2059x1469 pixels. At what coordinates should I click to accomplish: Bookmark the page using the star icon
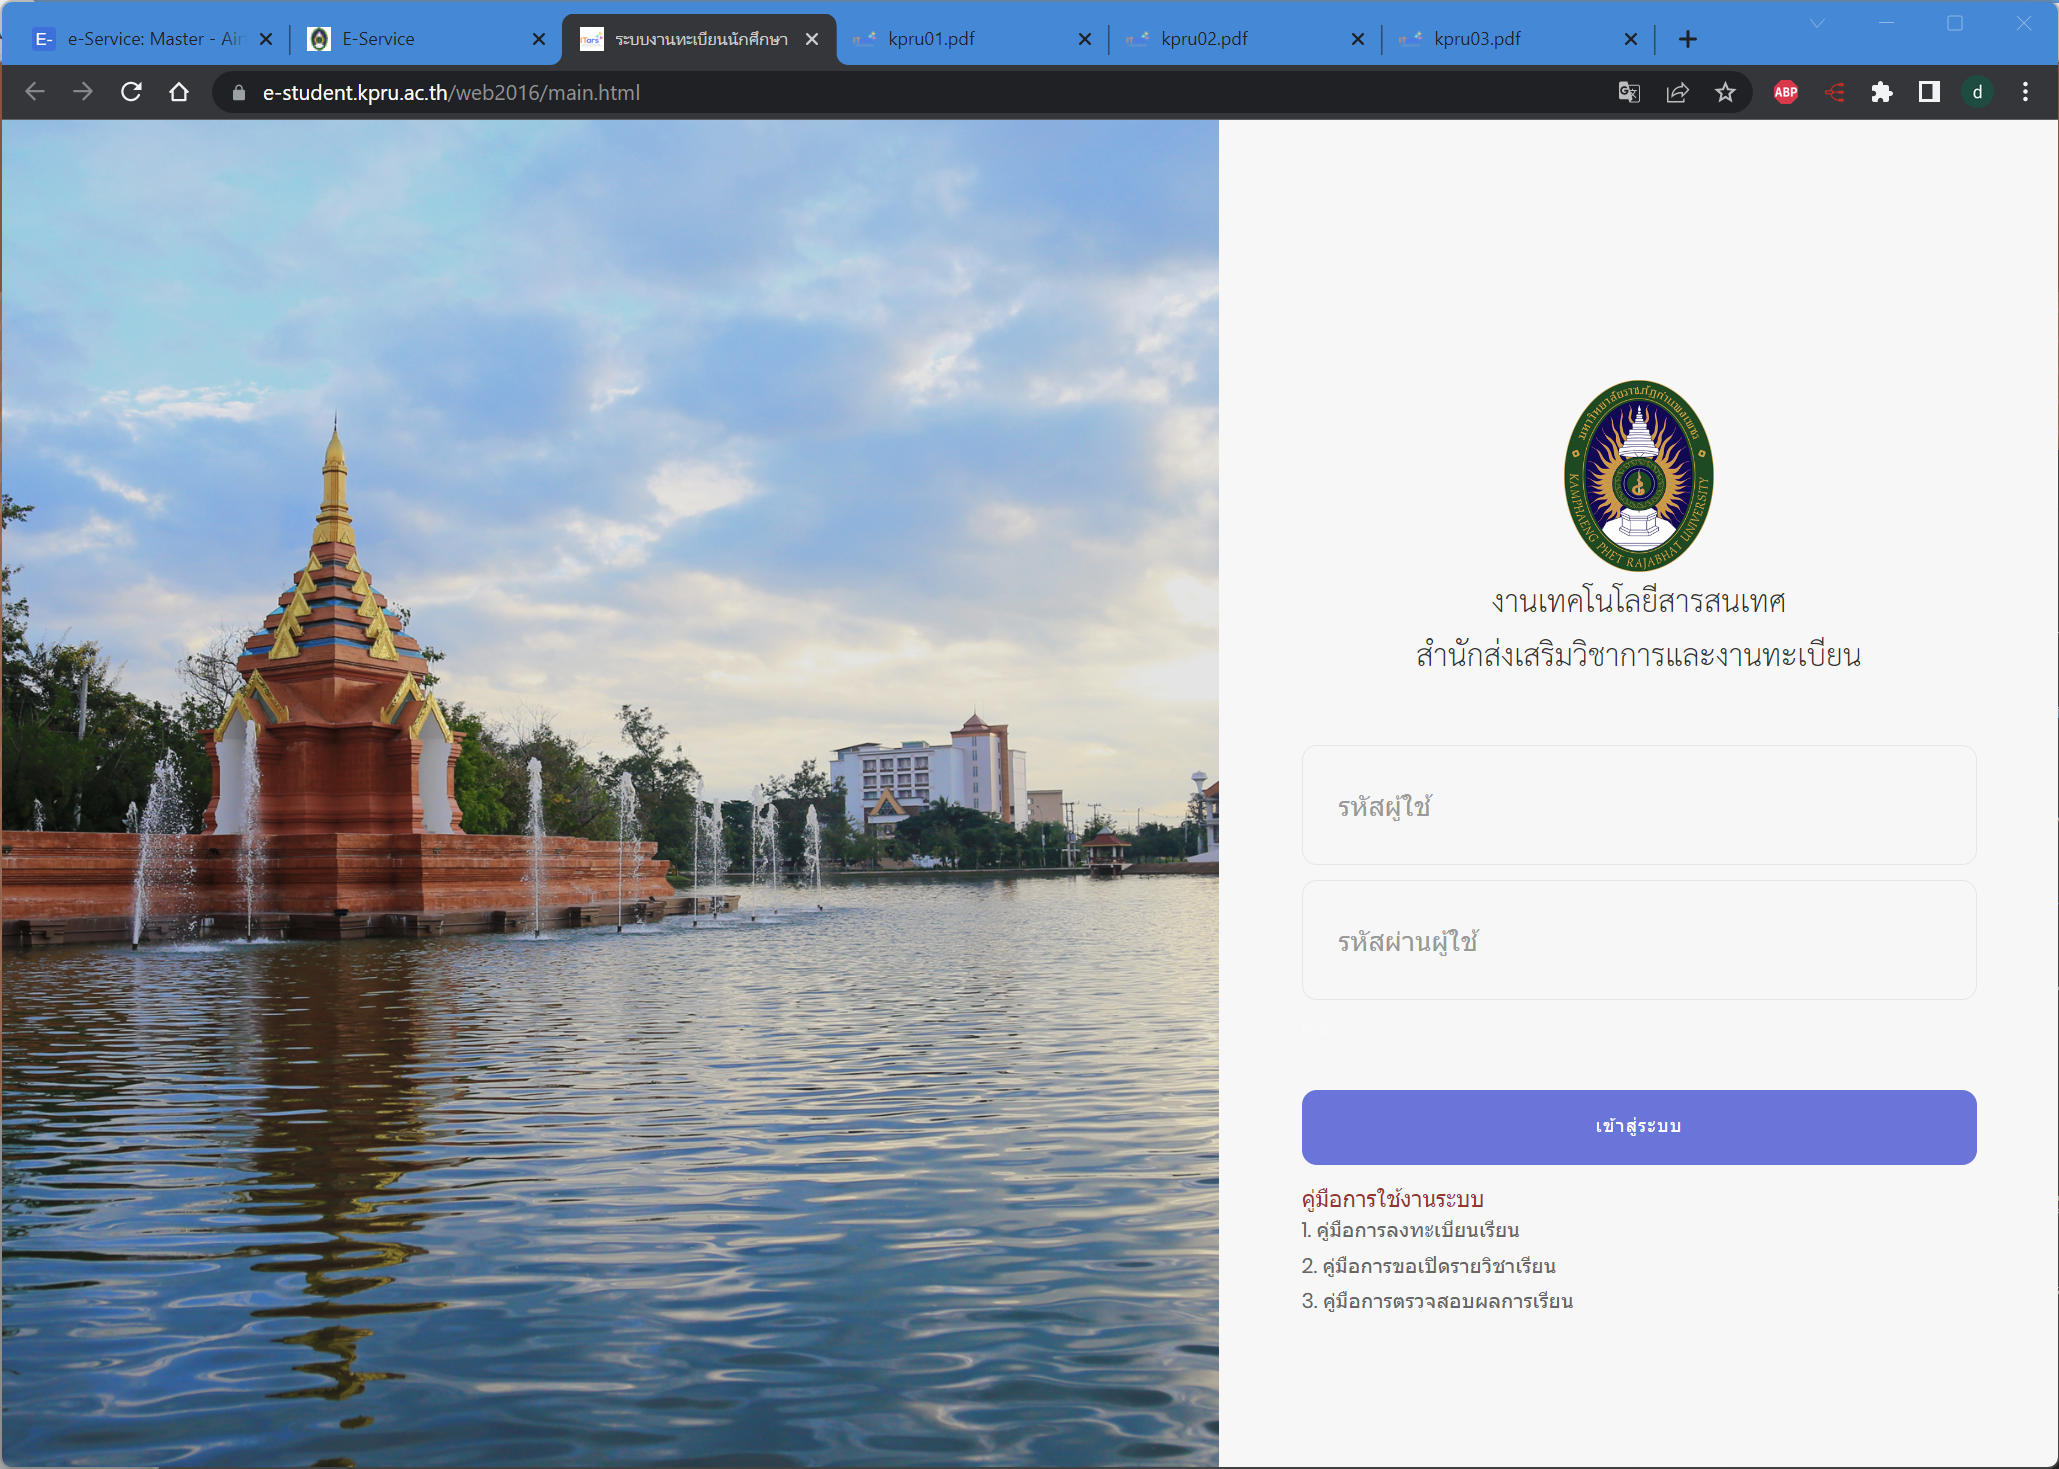1726,92
